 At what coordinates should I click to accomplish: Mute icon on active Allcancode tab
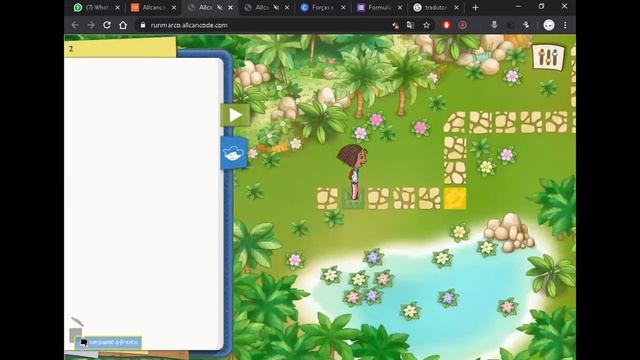pyautogui.click(x=220, y=7)
